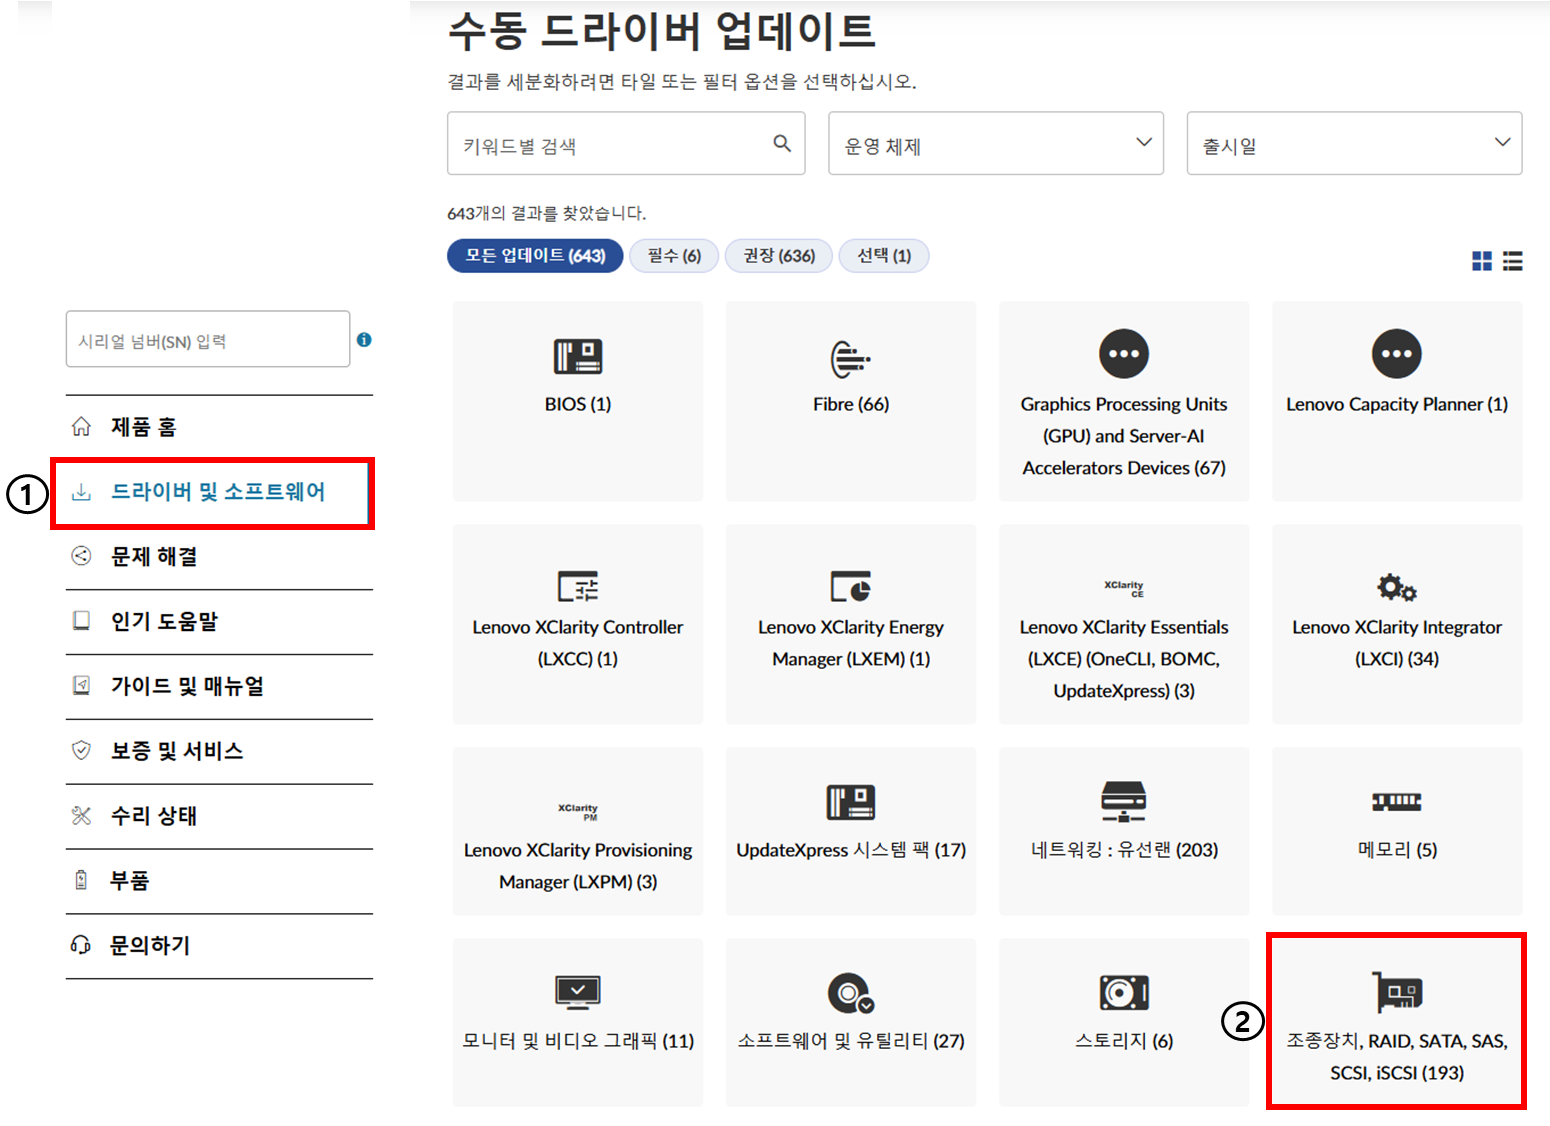Open the BIOS (1) tile label
Image resolution: width=1550 pixels, height=1126 pixels.
[578, 404]
